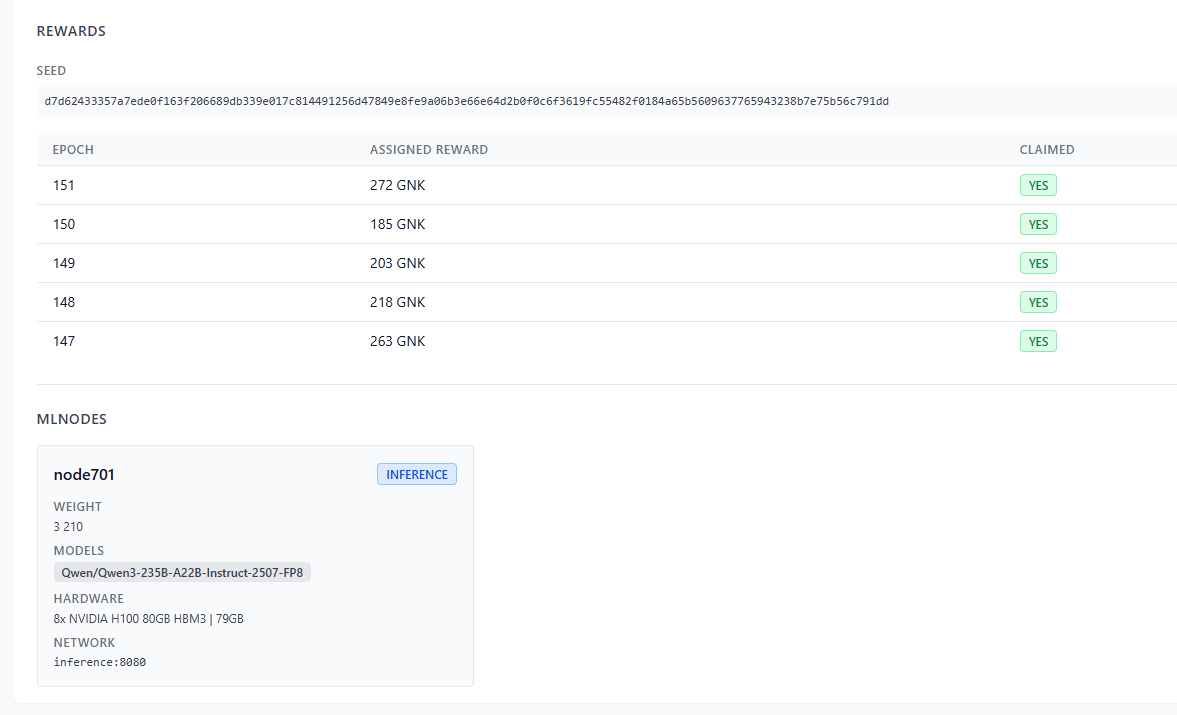Click the YES badge for epoch 150
This screenshot has width=1177, height=715.
(1038, 224)
